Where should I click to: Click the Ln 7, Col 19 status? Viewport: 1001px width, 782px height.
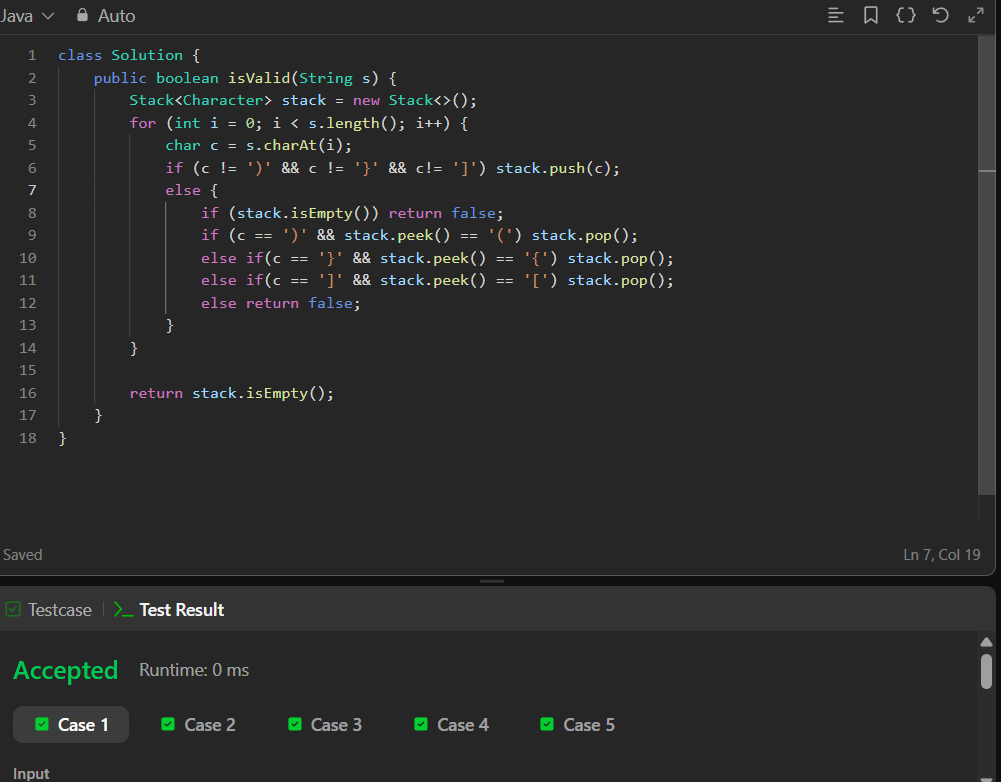click(942, 555)
